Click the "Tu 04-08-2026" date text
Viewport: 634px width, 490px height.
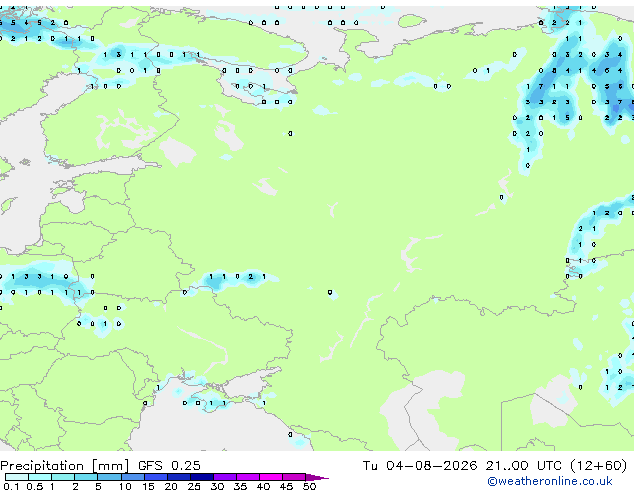click(420, 465)
